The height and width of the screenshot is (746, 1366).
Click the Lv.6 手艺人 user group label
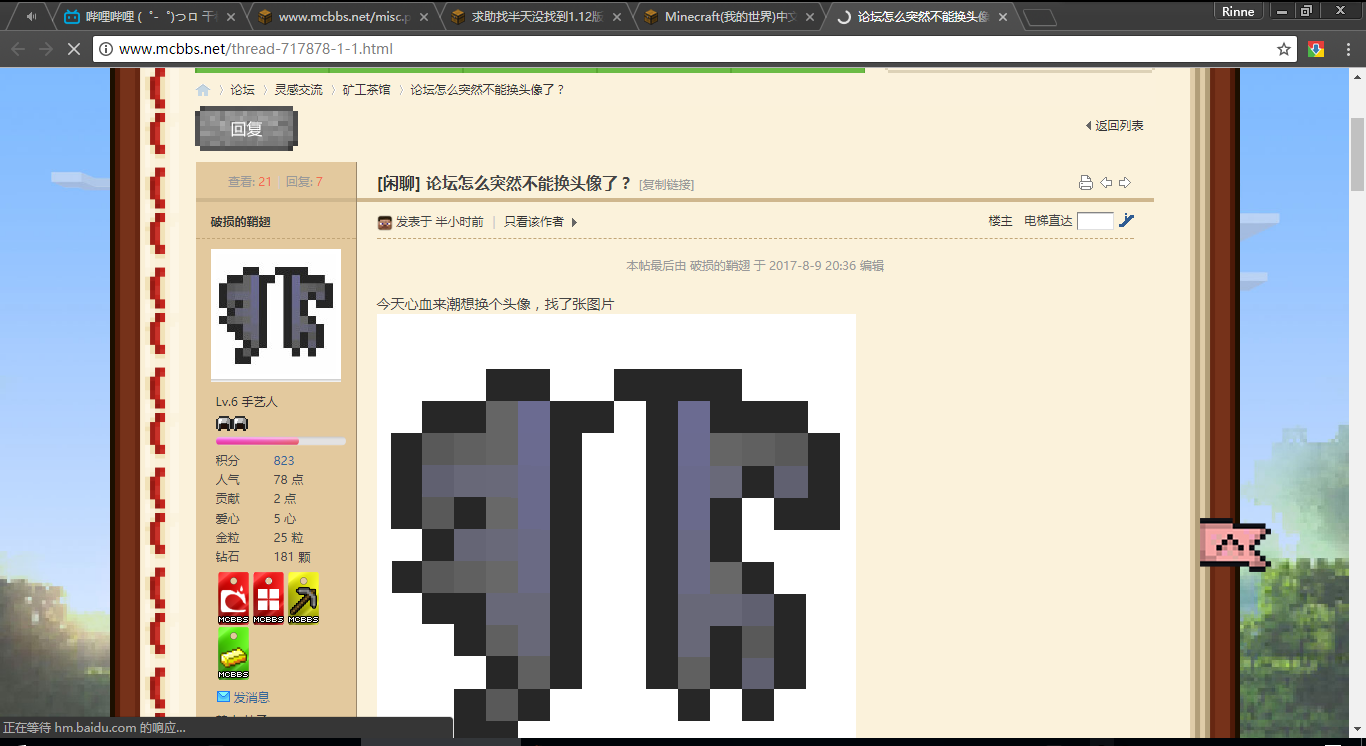coord(247,402)
